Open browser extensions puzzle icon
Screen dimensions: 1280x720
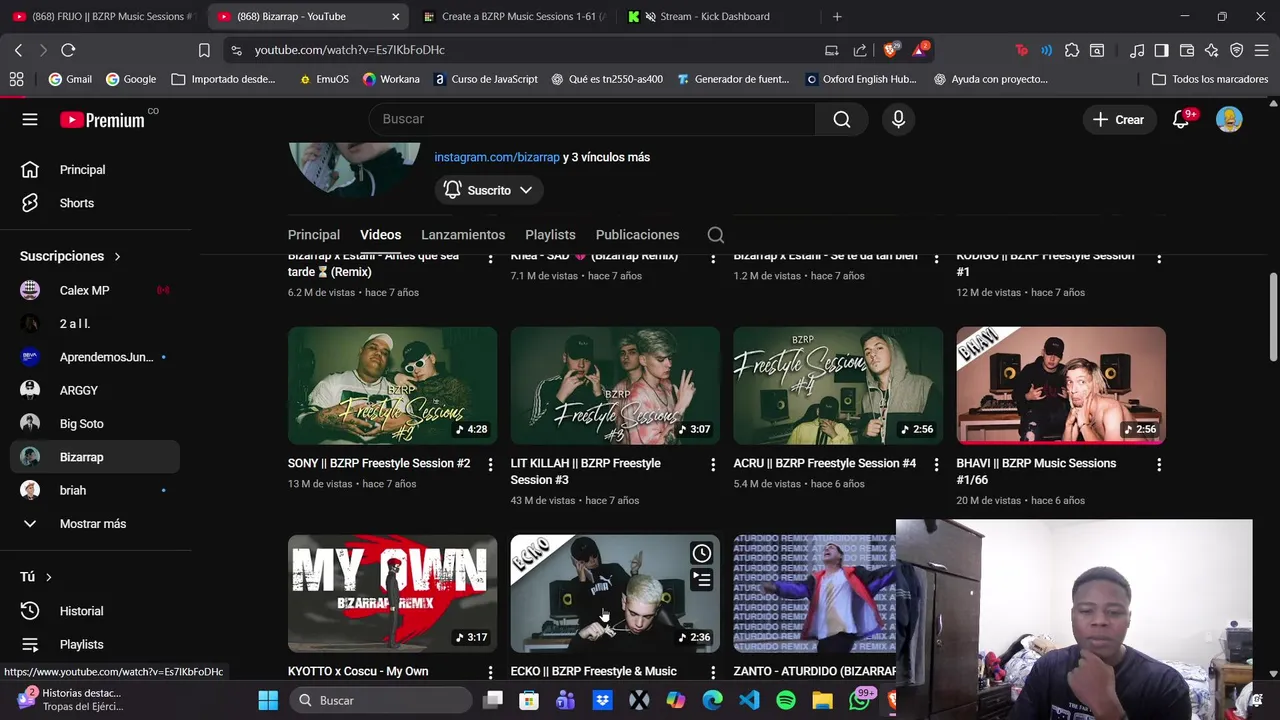[1072, 50]
